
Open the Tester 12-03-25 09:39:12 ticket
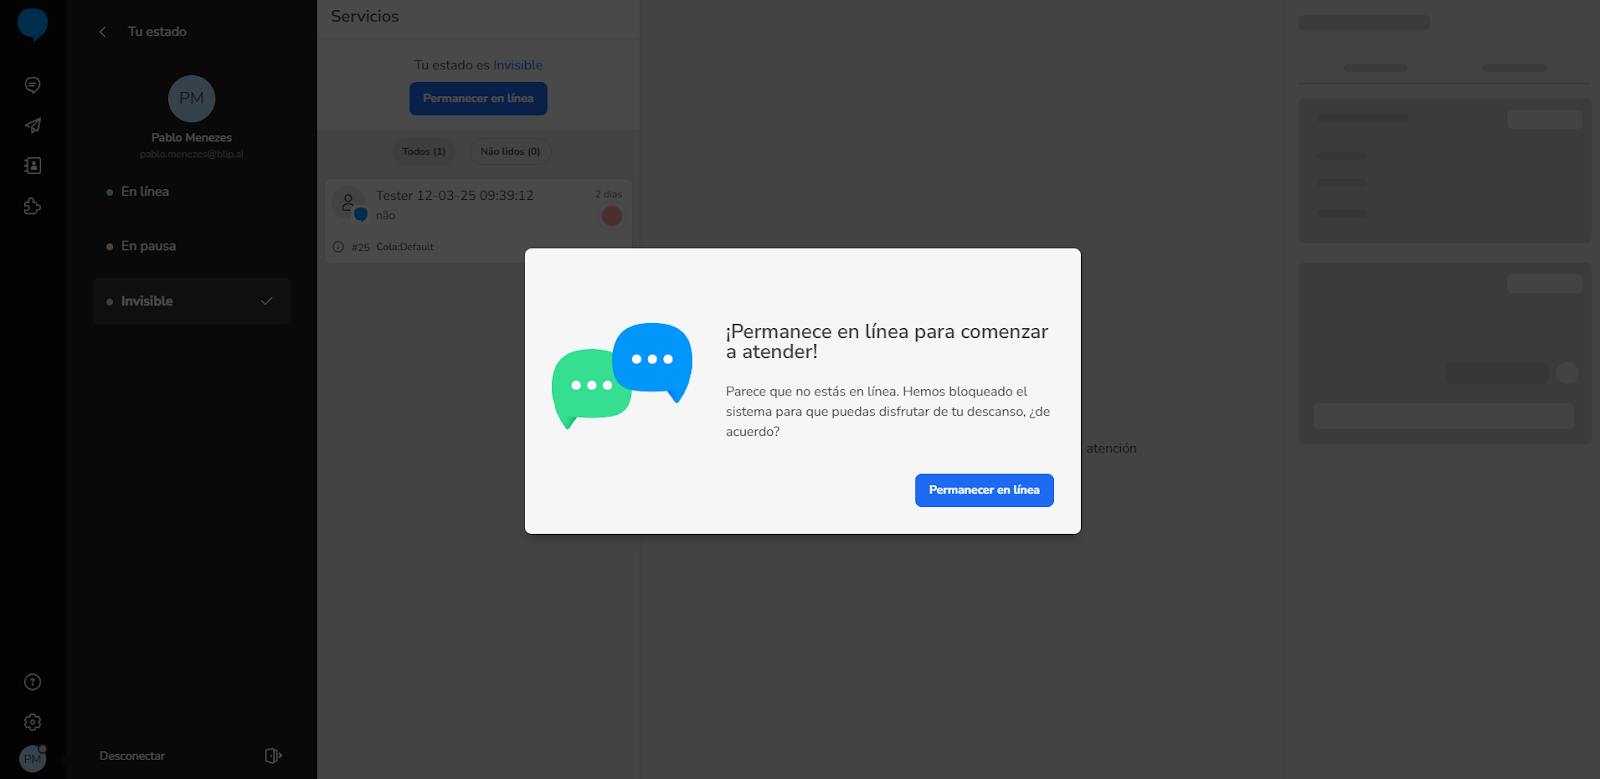(478, 221)
